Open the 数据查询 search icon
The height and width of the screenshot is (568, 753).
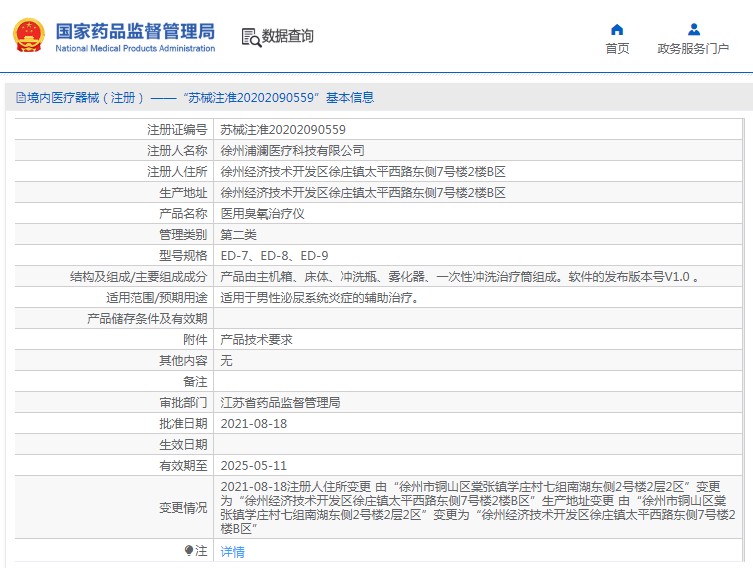tap(251, 37)
